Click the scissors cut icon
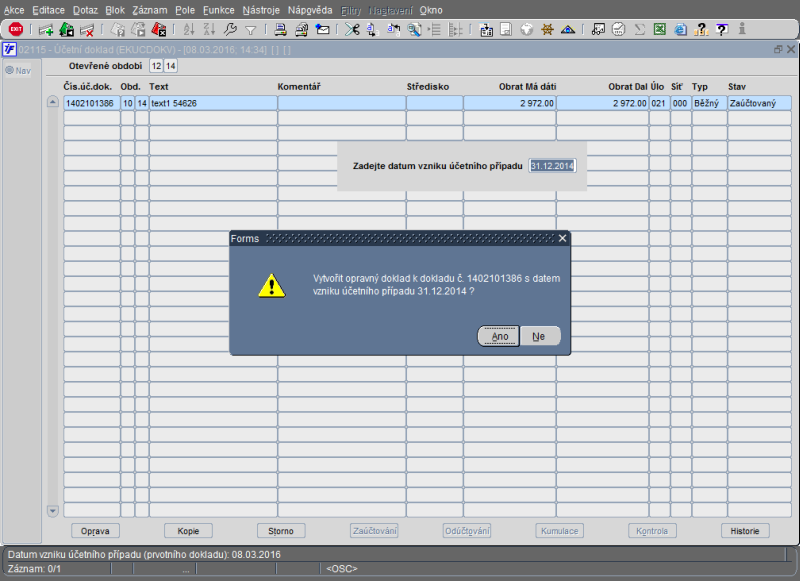This screenshot has height=581, width=800. (x=352, y=30)
